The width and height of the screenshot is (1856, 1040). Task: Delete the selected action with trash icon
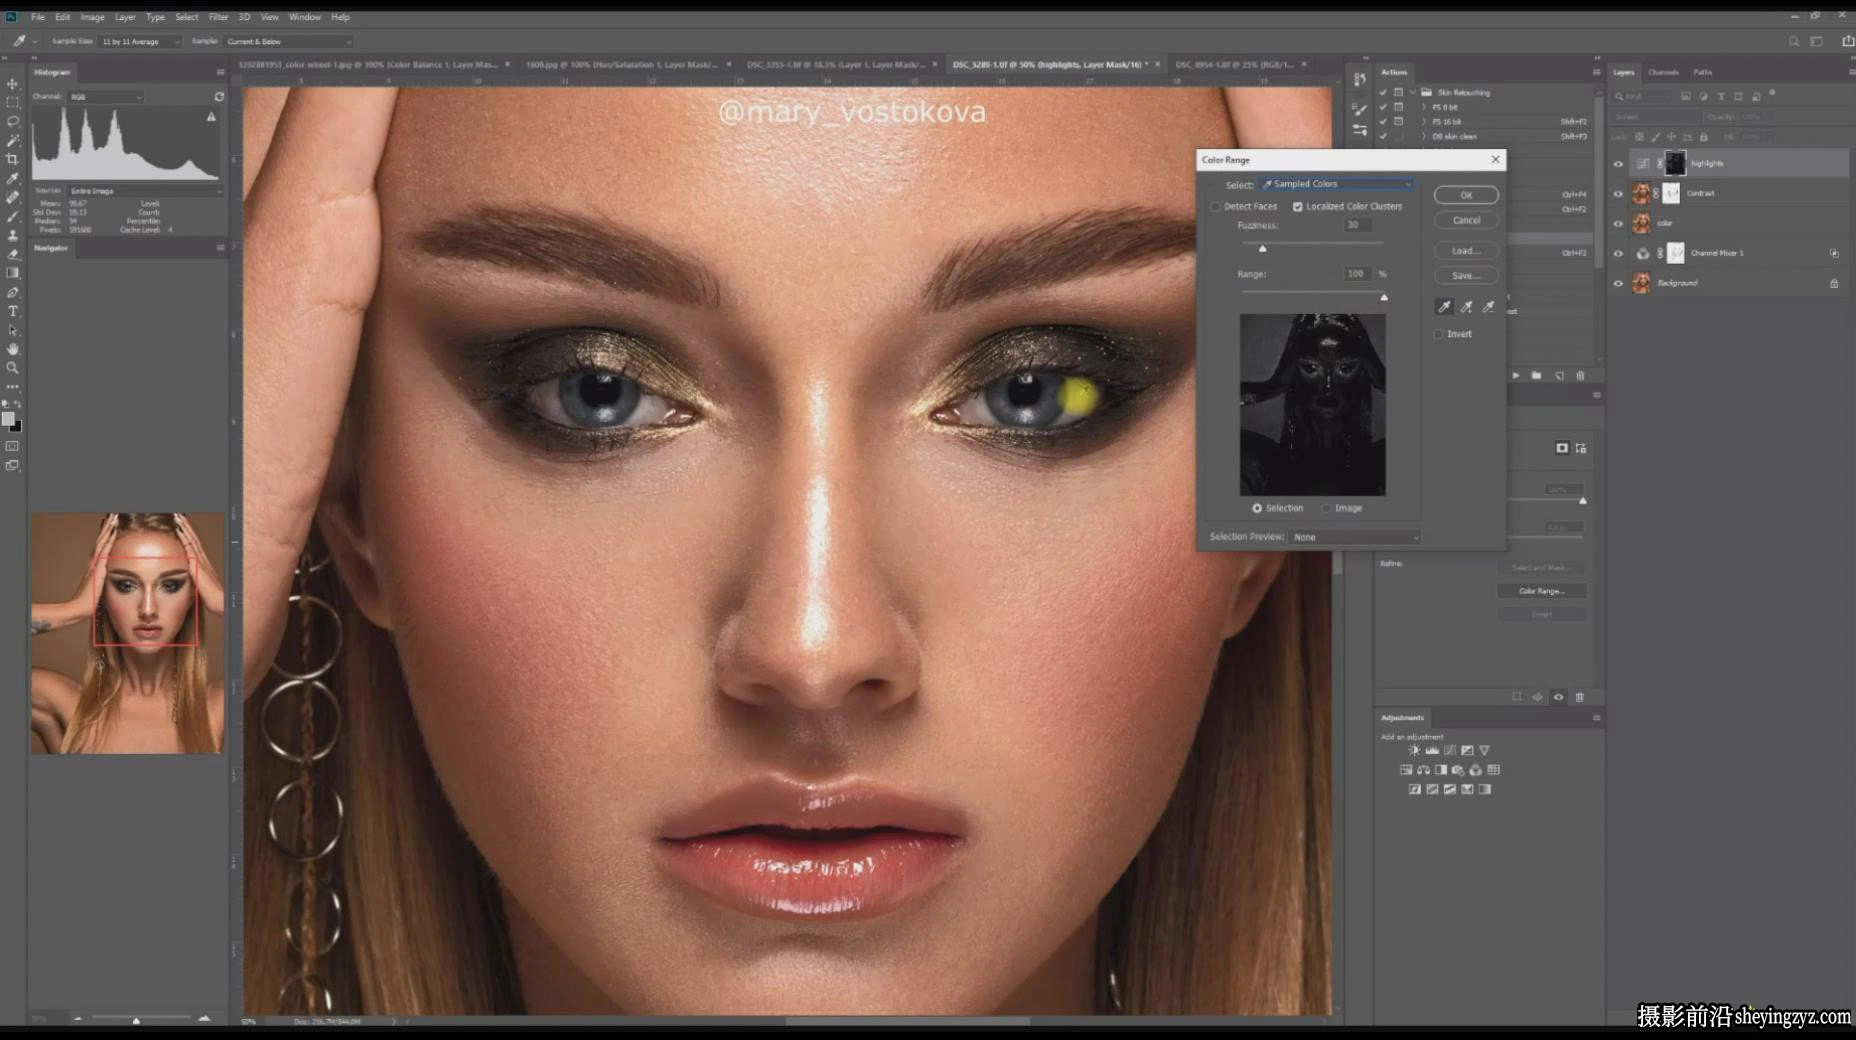[1580, 376]
